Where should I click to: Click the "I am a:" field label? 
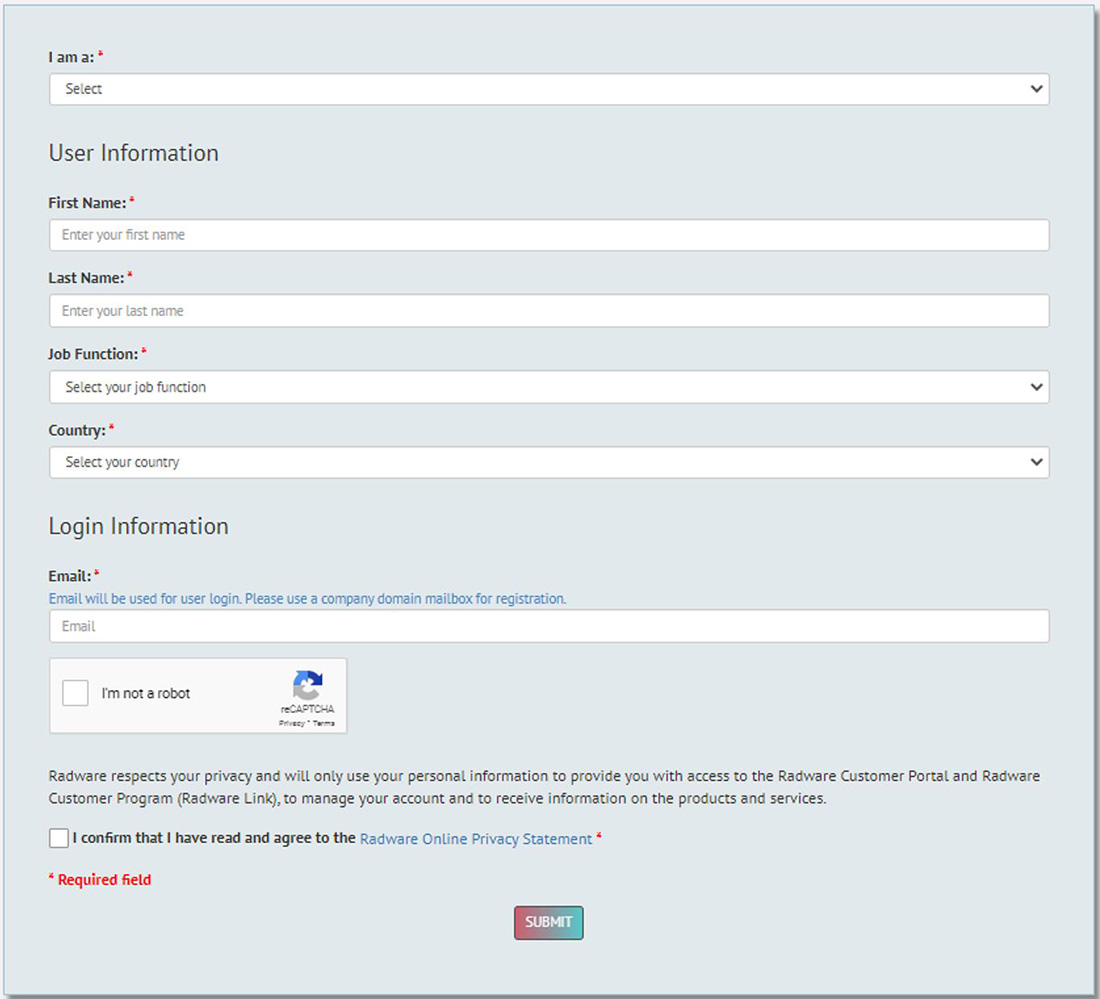pos(71,58)
